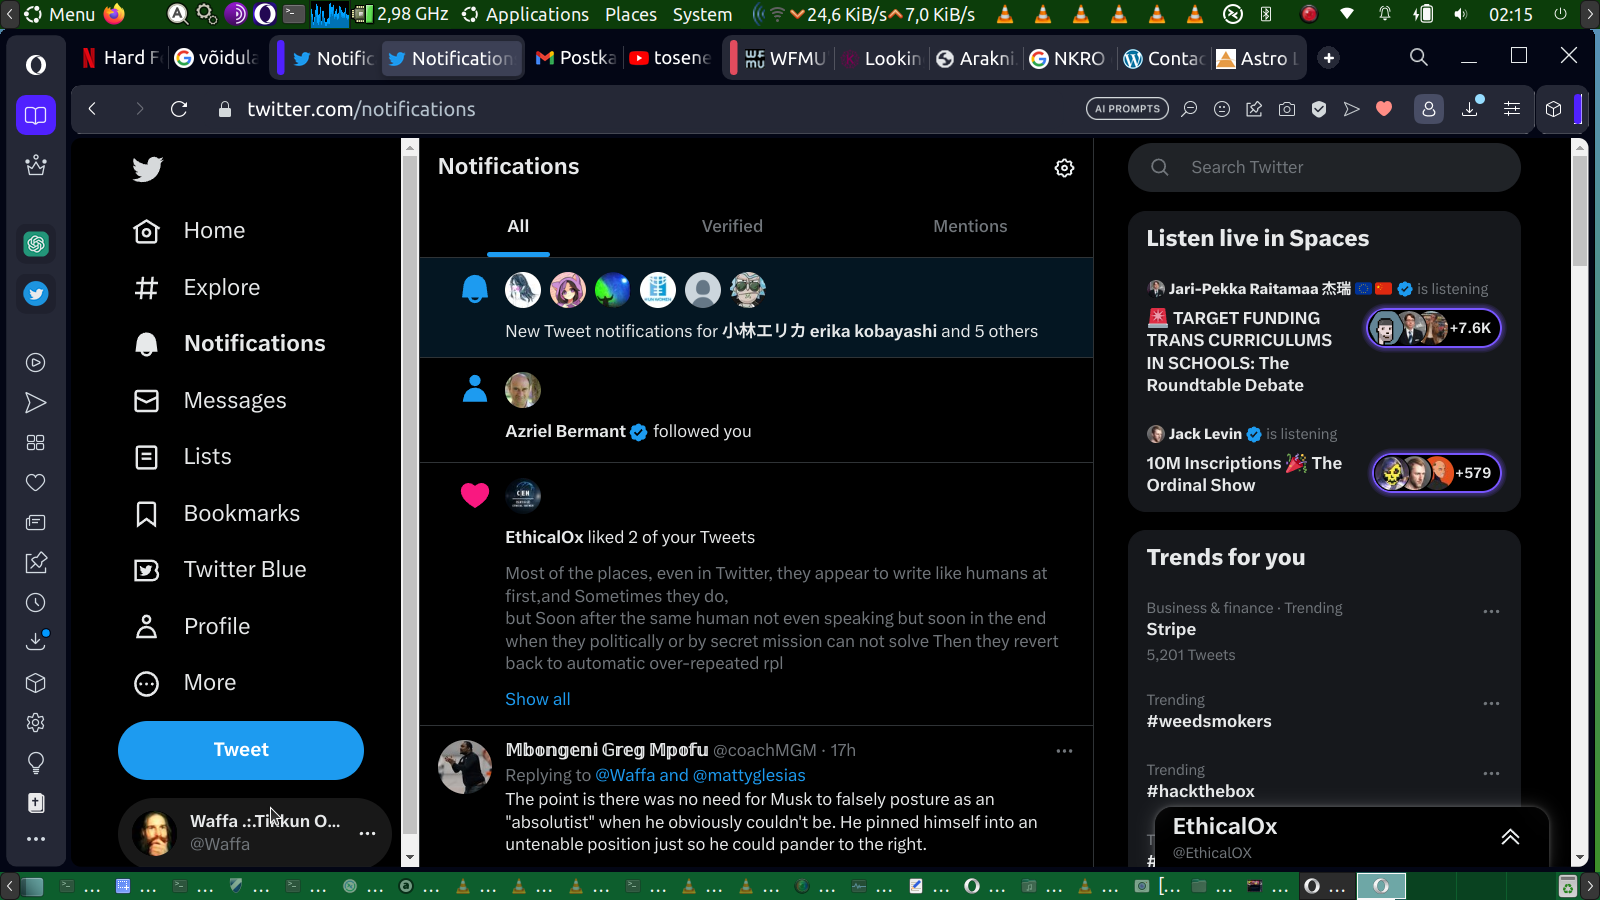
Task: Click Show all liked tweets link
Action: pos(538,699)
